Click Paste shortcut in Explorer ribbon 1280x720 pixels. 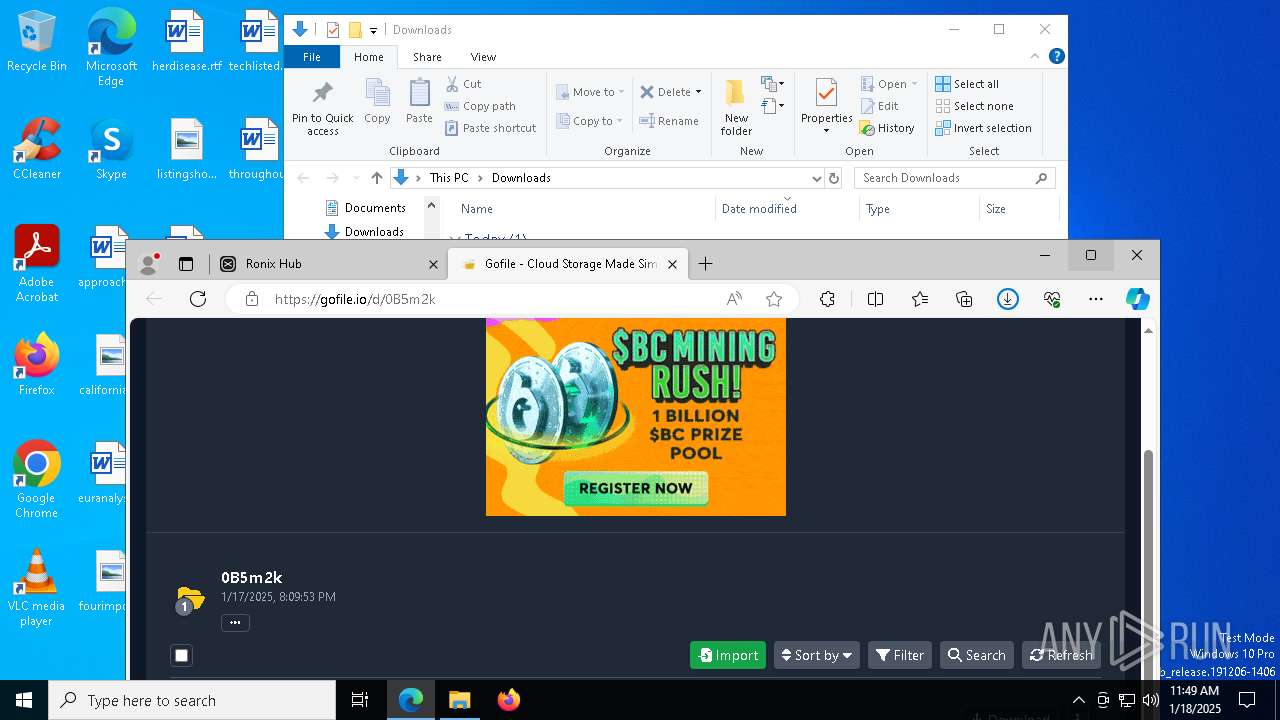pyautogui.click(x=490, y=128)
